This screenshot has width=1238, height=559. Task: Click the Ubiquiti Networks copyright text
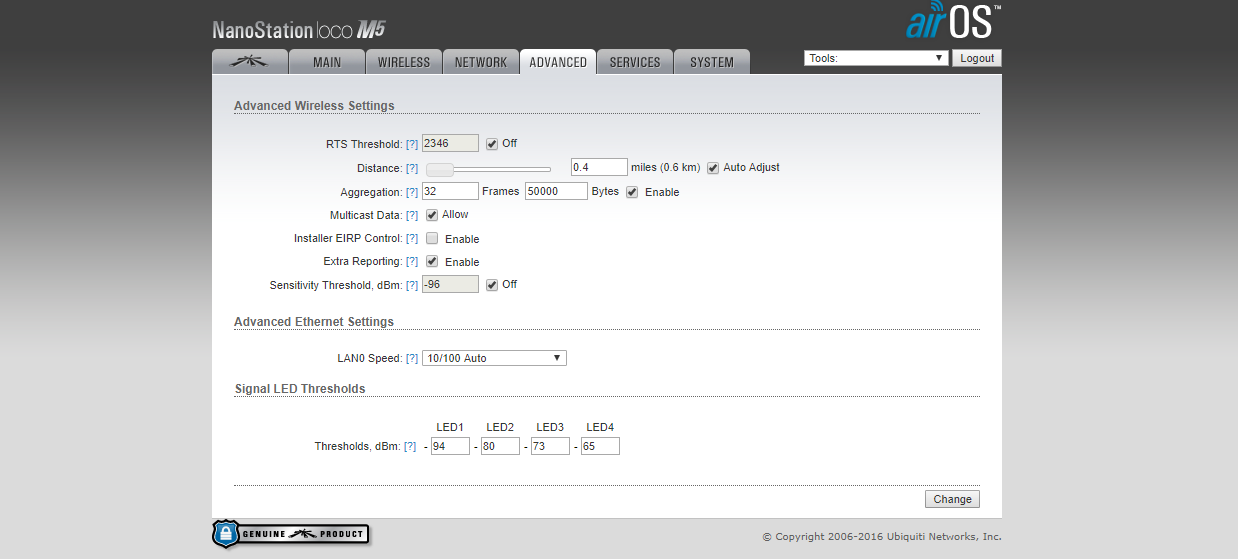tap(881, 537)
